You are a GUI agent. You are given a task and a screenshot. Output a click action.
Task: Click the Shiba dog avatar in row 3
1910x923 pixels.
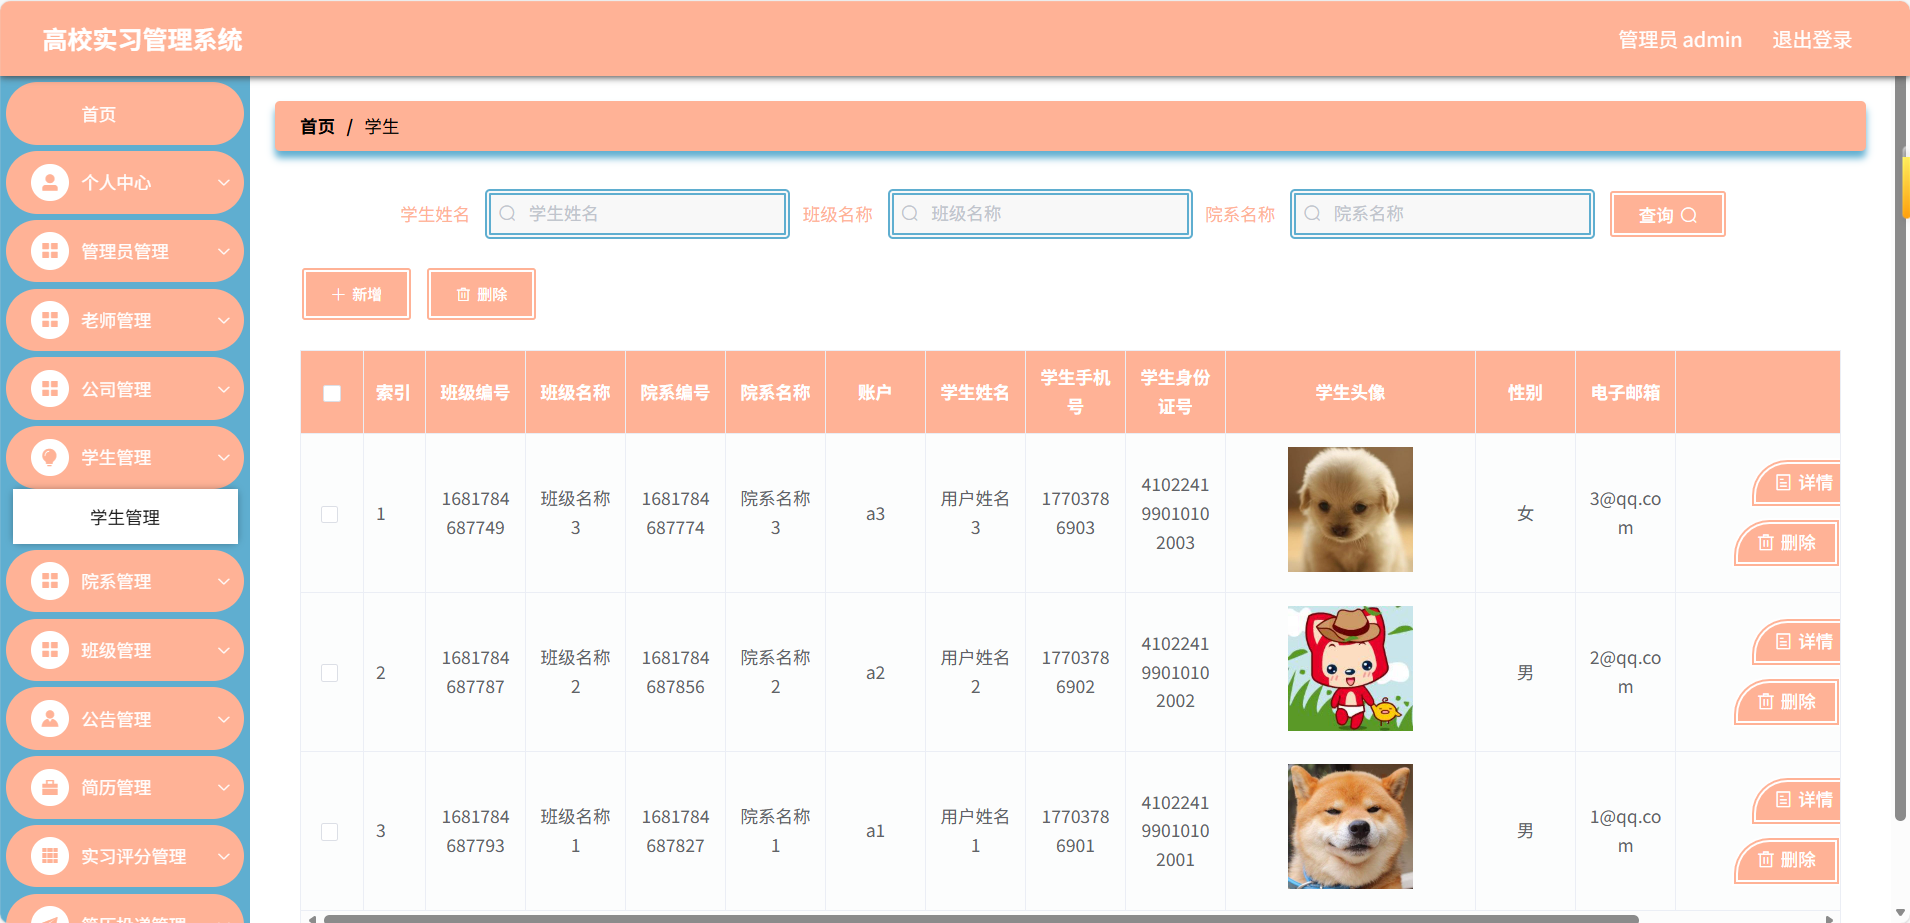(x=1350, y=827)
